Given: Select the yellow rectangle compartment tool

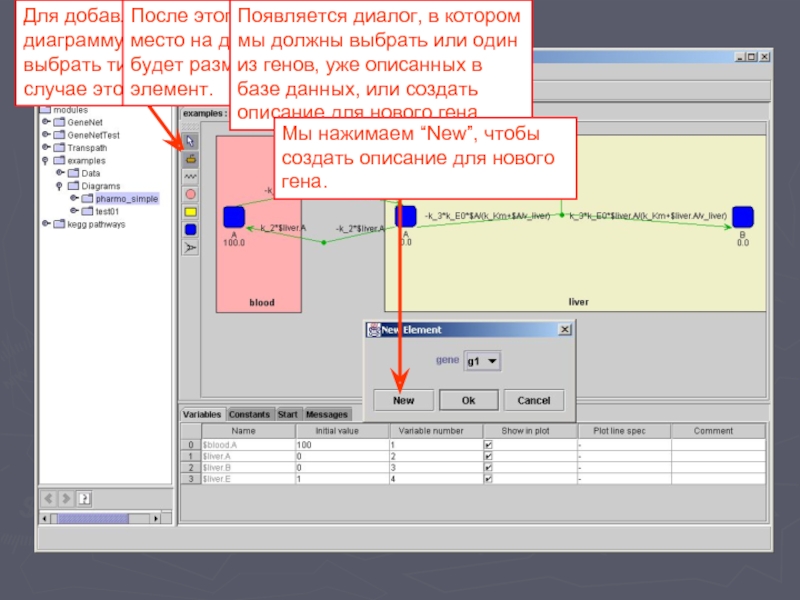Looking at the screenshot, I should (x=190, y=212).
